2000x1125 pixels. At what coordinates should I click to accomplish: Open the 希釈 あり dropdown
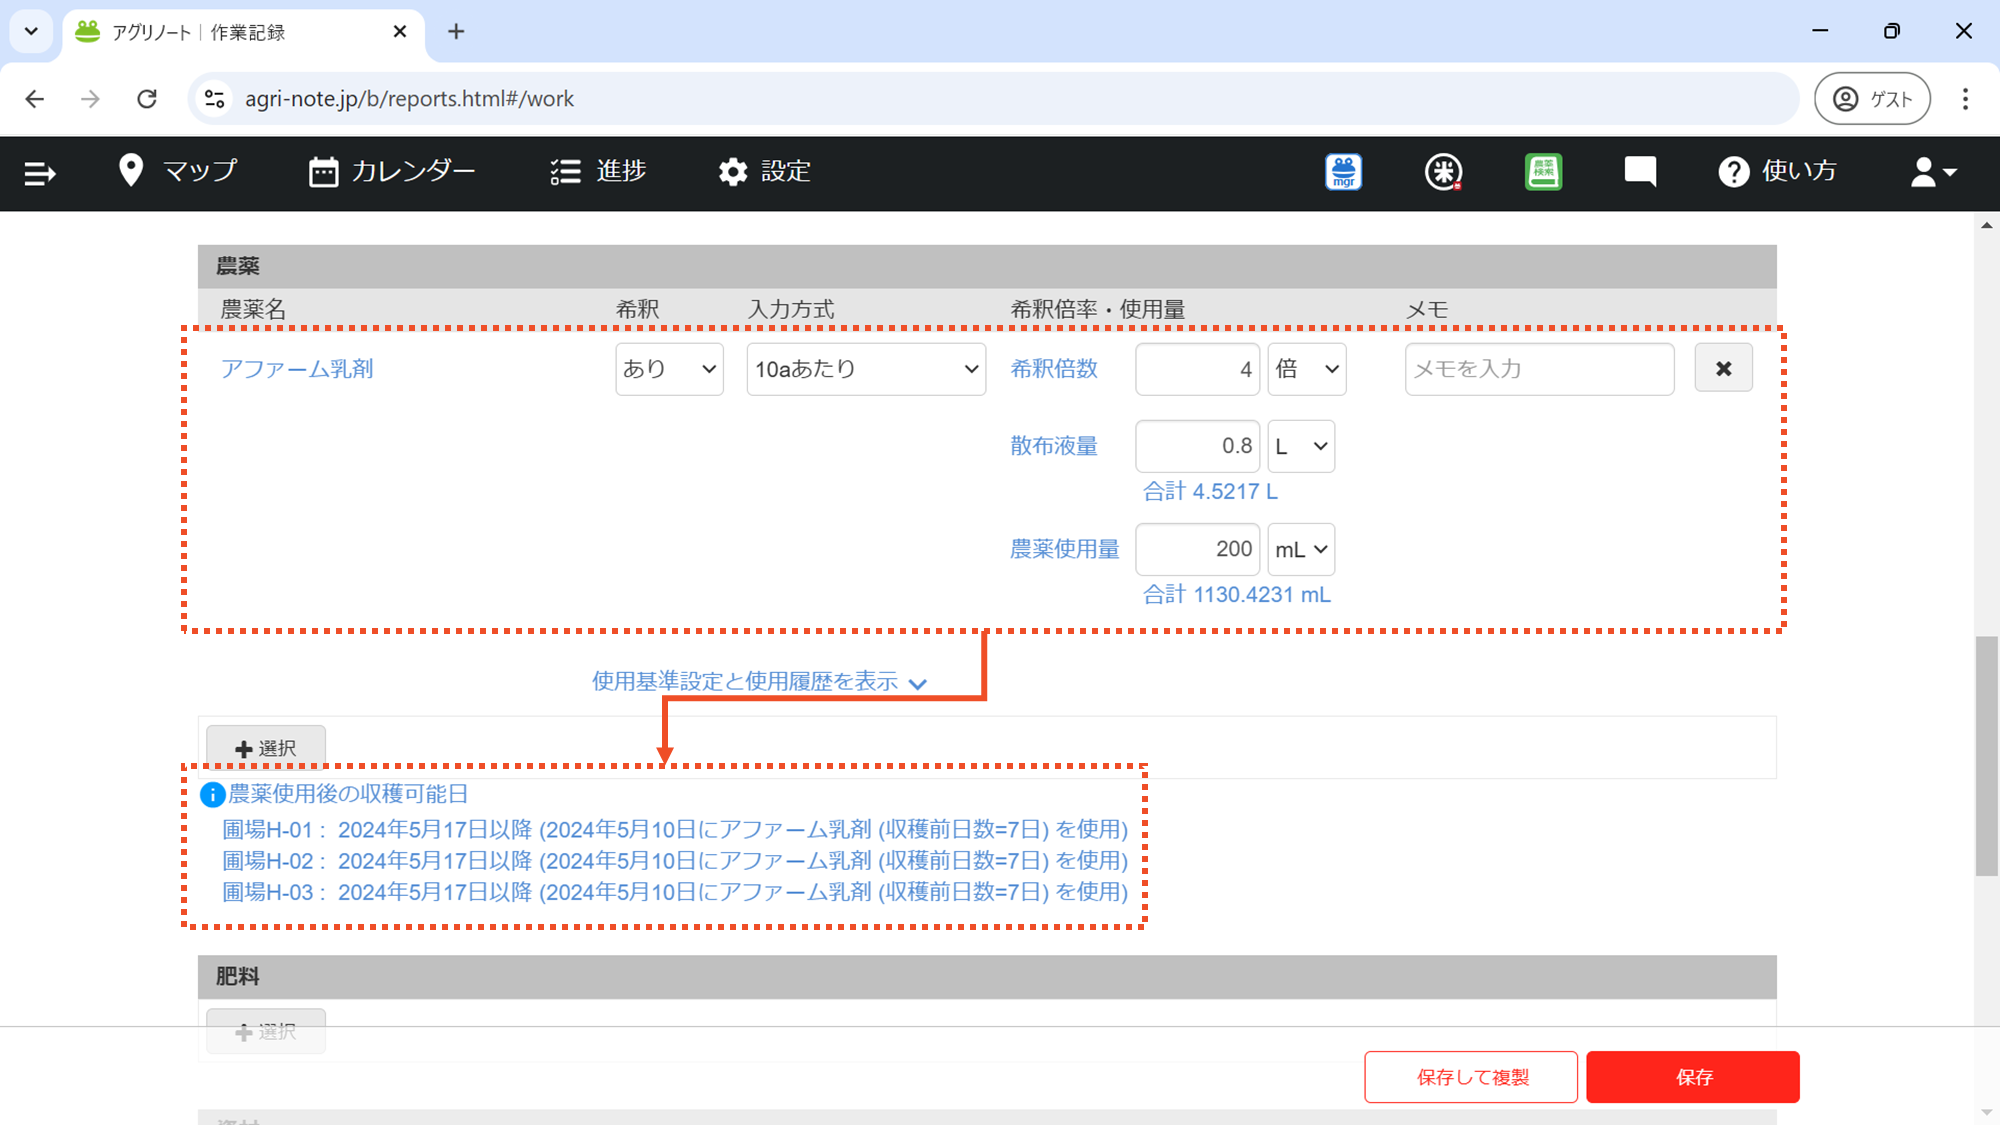point(669,369)
